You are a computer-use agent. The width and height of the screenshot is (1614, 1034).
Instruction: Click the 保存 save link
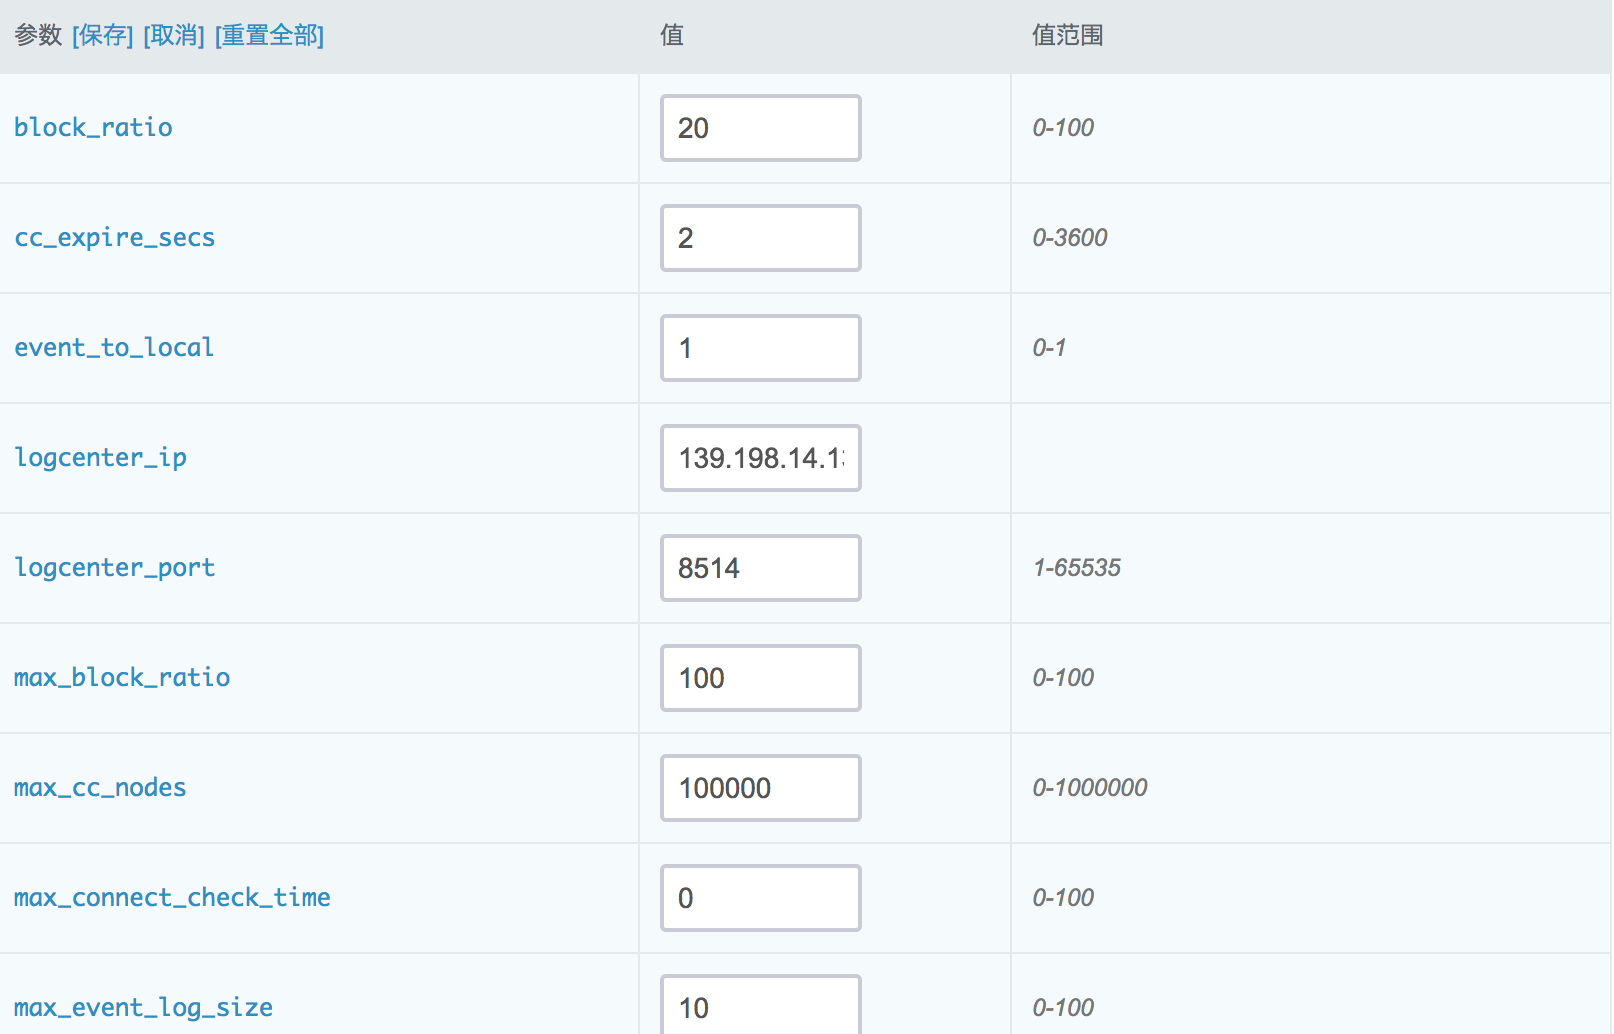tap(102, 36)
